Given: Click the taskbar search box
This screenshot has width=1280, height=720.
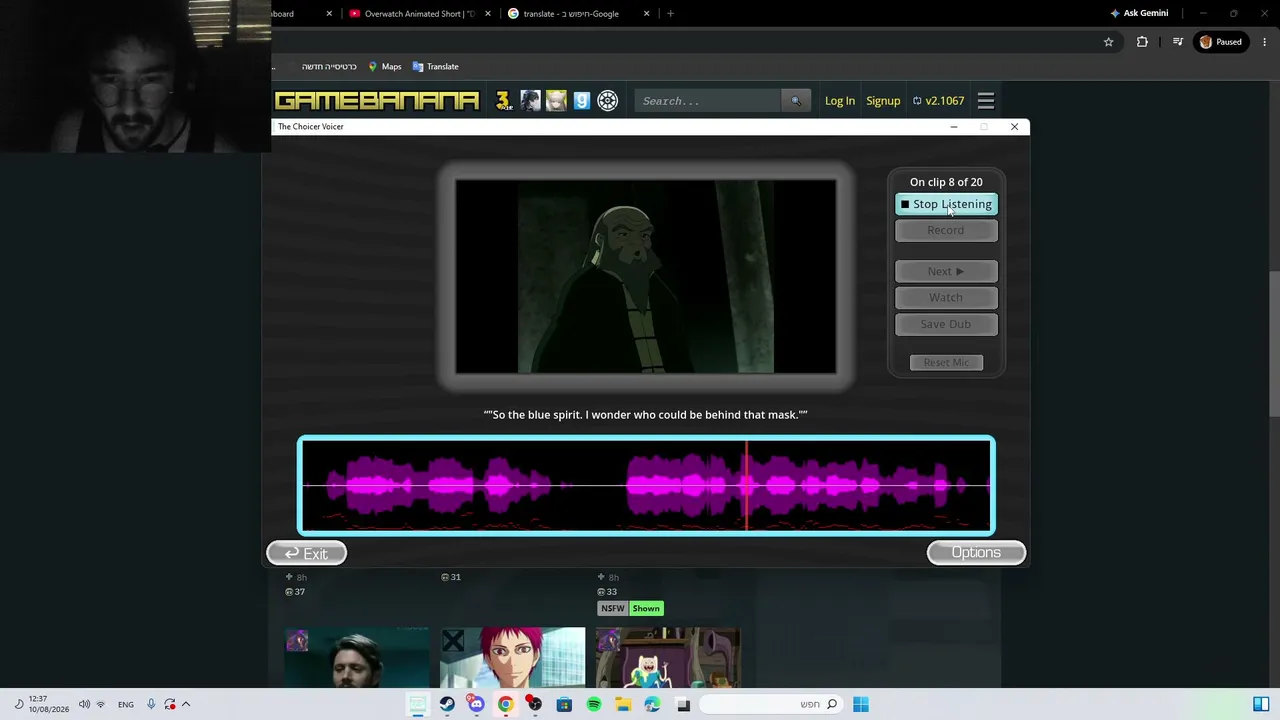Looking at the screenshot, I should tap(770, 704).
